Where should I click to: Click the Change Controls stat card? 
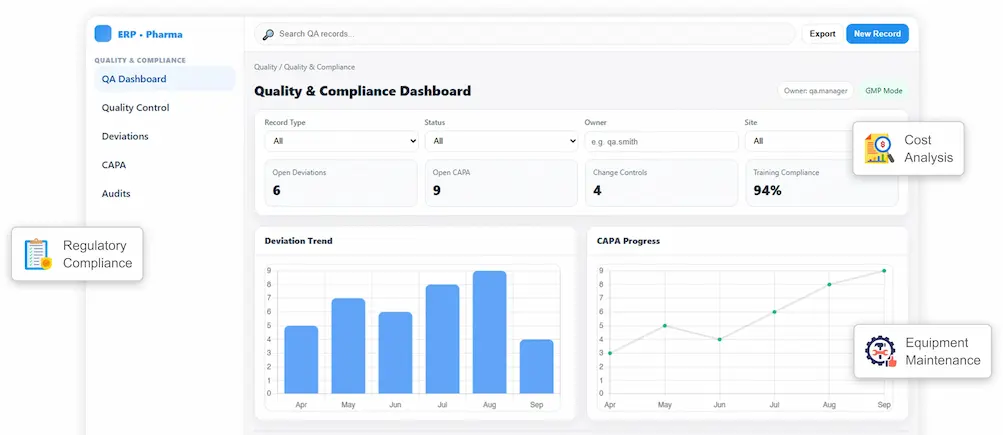point(661,183)
